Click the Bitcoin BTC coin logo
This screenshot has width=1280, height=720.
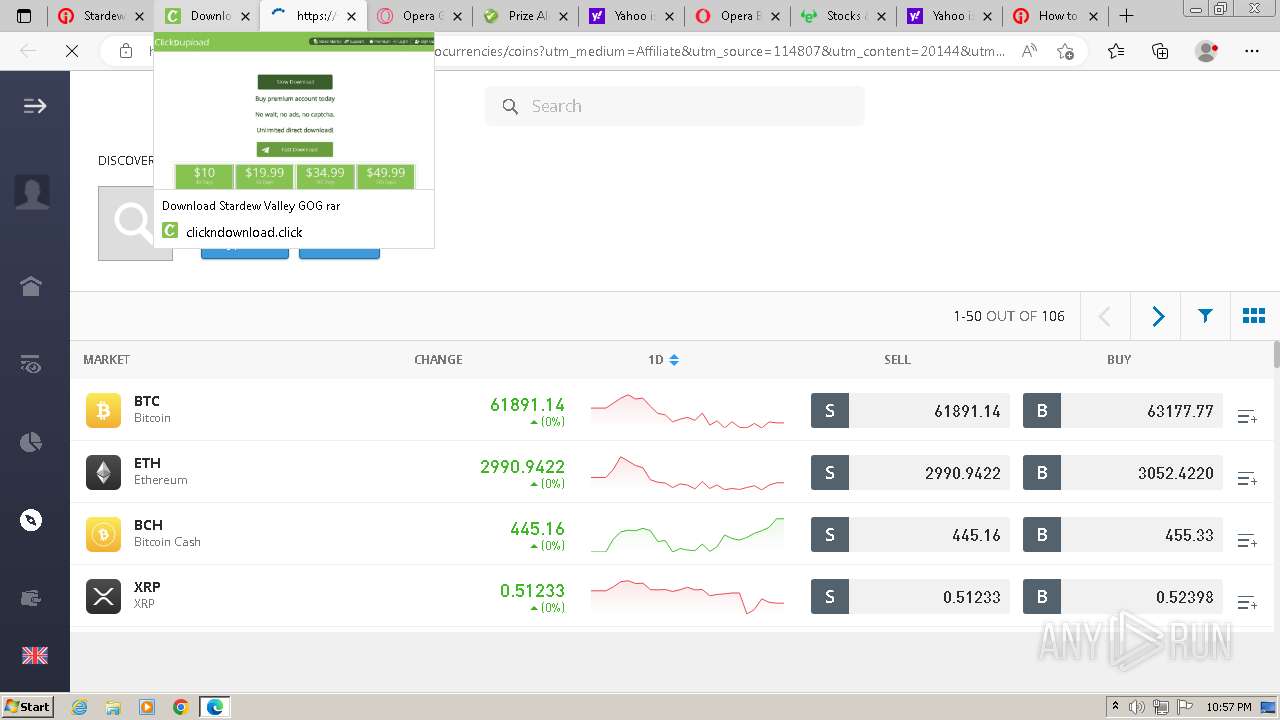103,410
